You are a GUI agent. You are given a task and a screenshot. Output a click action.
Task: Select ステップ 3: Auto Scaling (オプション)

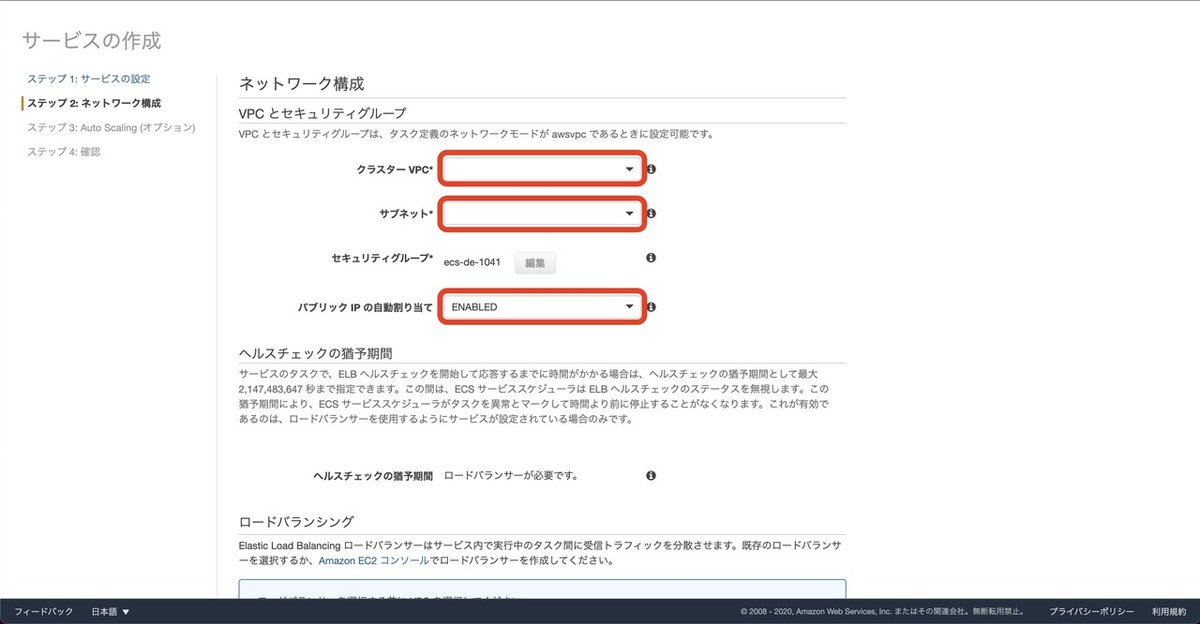[111, 128]
